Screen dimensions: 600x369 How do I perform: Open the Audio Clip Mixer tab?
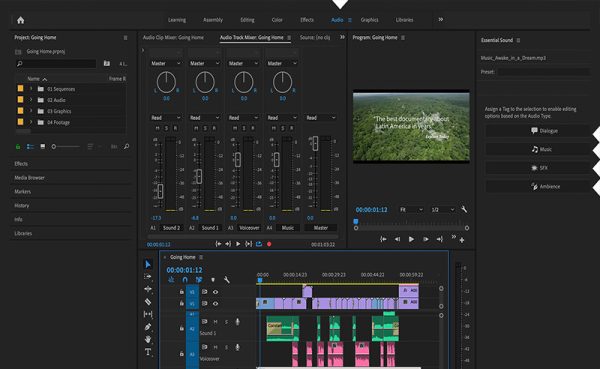tap(173, 38)
